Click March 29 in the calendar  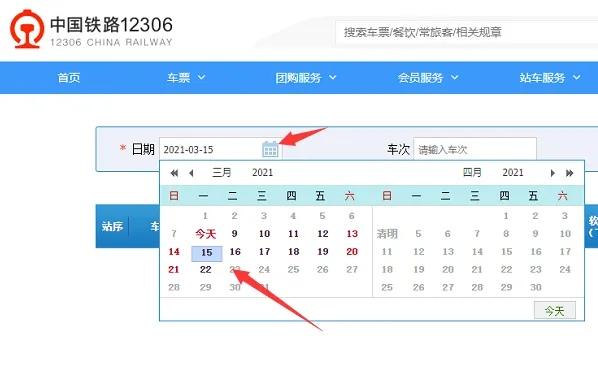206,287
